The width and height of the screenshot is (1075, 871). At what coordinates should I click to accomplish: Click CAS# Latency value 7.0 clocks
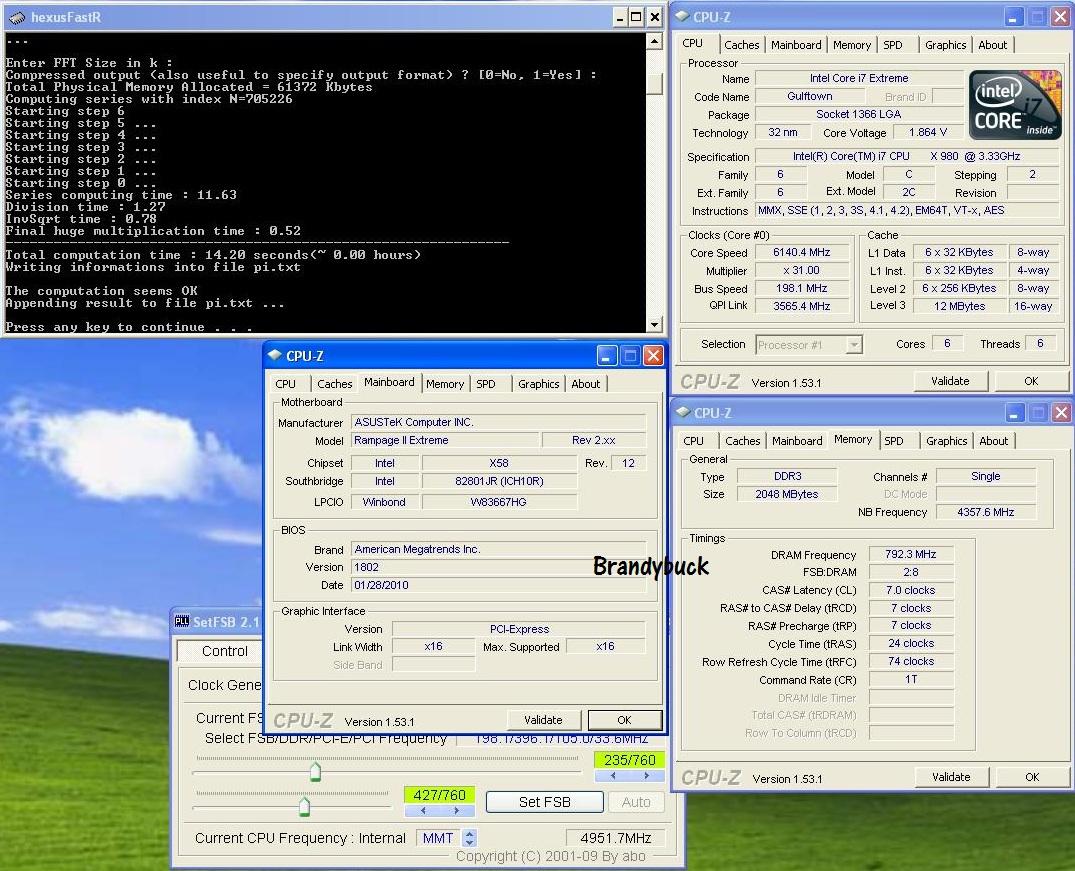[x=910, y=590]
